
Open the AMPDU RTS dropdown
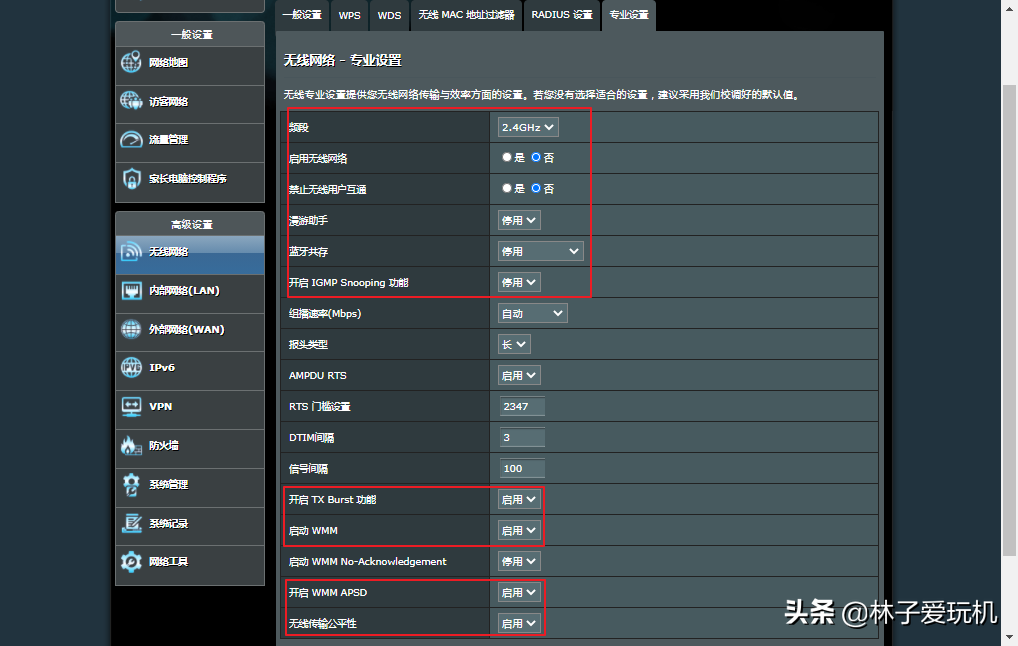coord(519,375)
